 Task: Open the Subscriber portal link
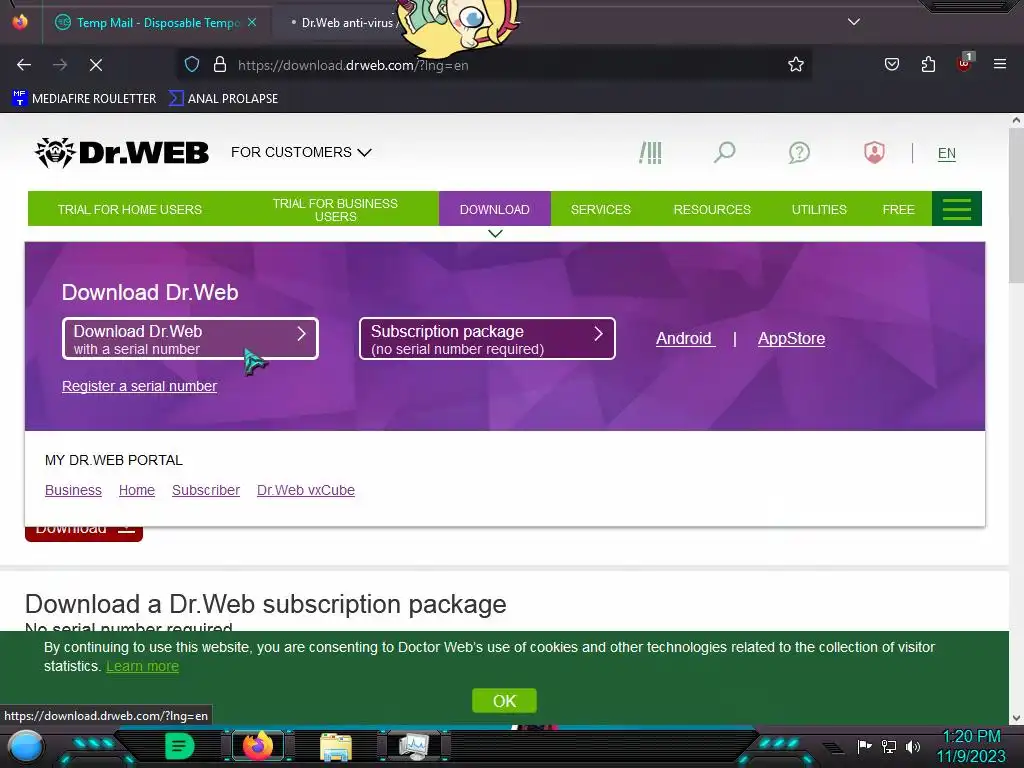(x=206, y=490)
